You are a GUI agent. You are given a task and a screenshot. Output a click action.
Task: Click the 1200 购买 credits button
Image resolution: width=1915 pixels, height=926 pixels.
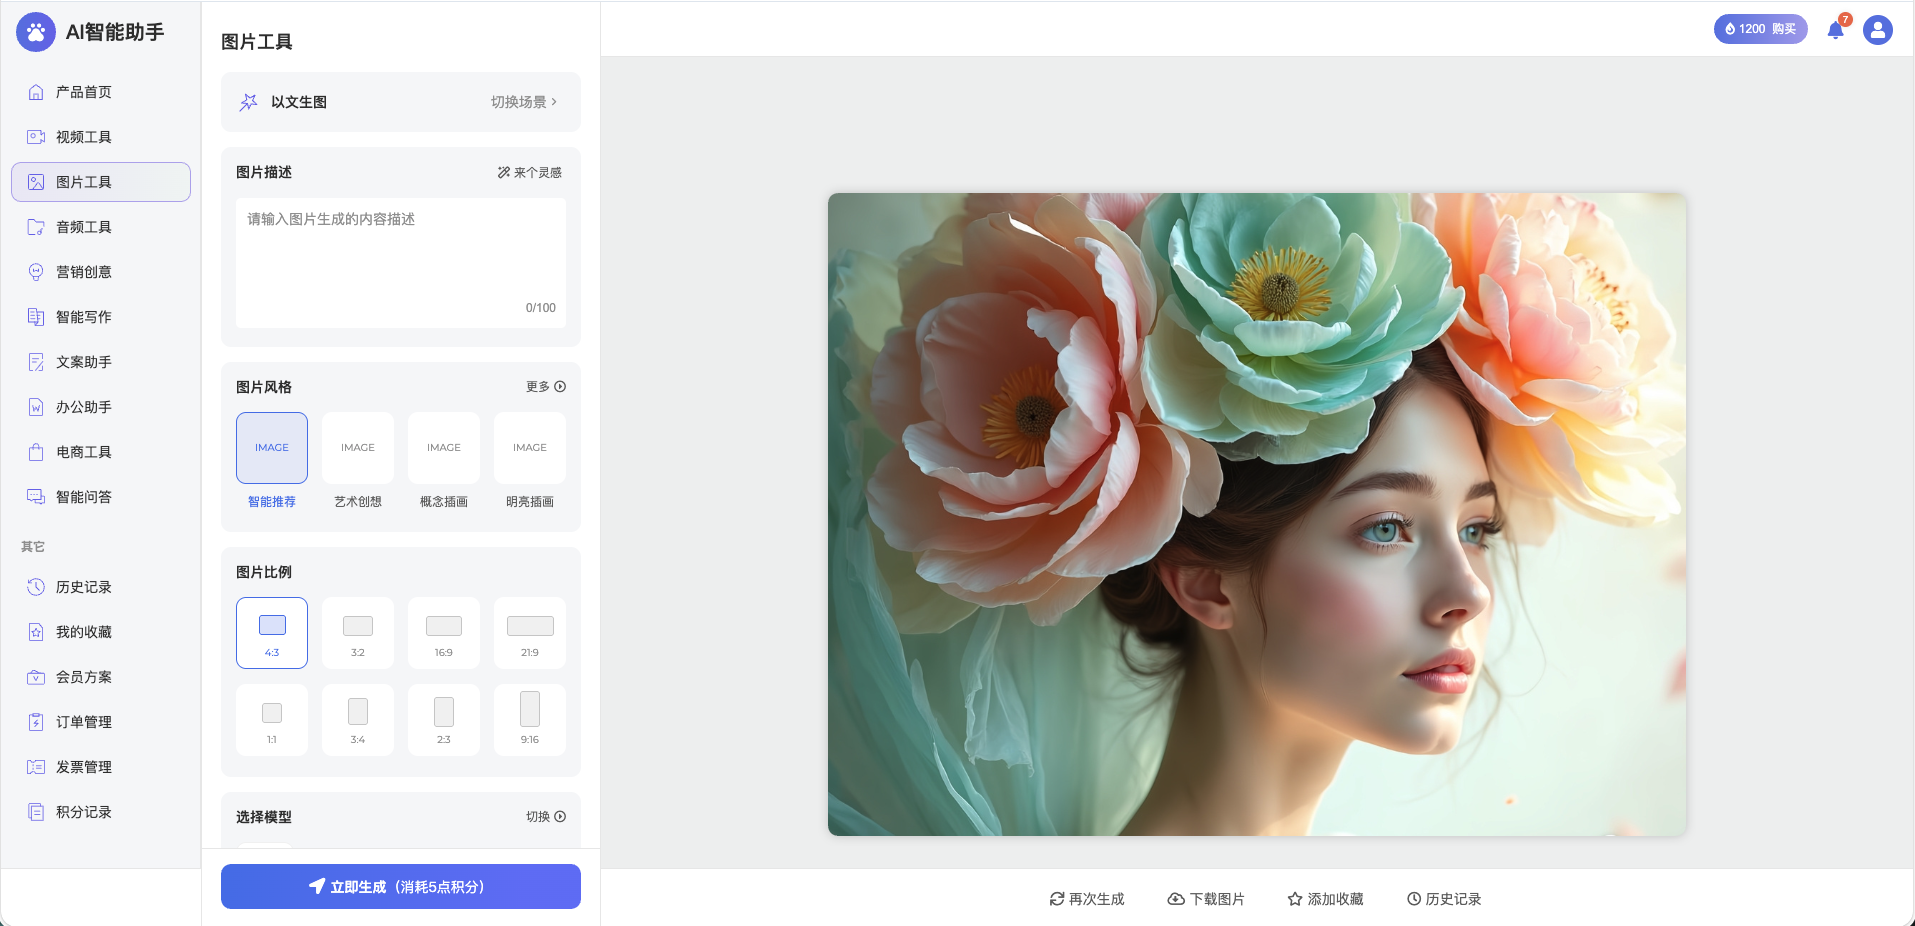click(x=1760, y=29)
